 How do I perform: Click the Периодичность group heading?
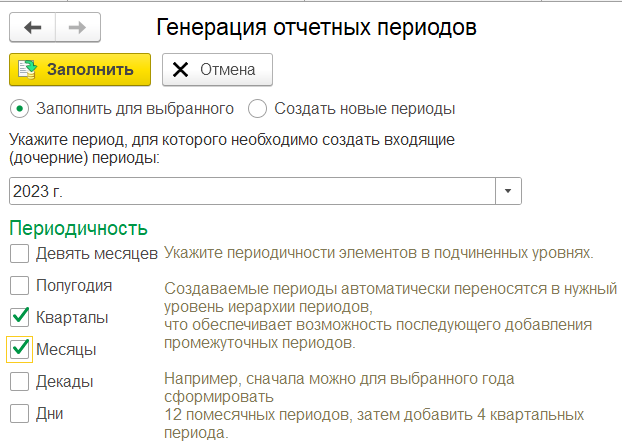pos(79,229)
